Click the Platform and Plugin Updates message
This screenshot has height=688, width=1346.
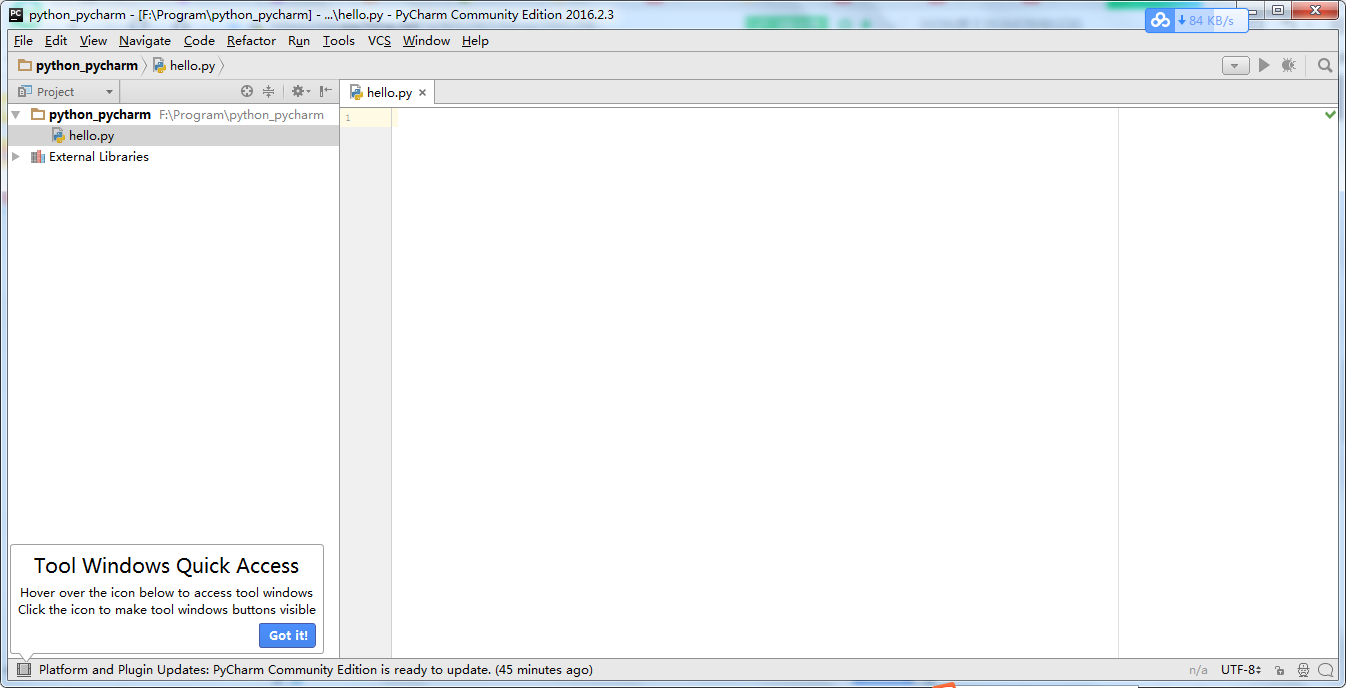(316, 670)
